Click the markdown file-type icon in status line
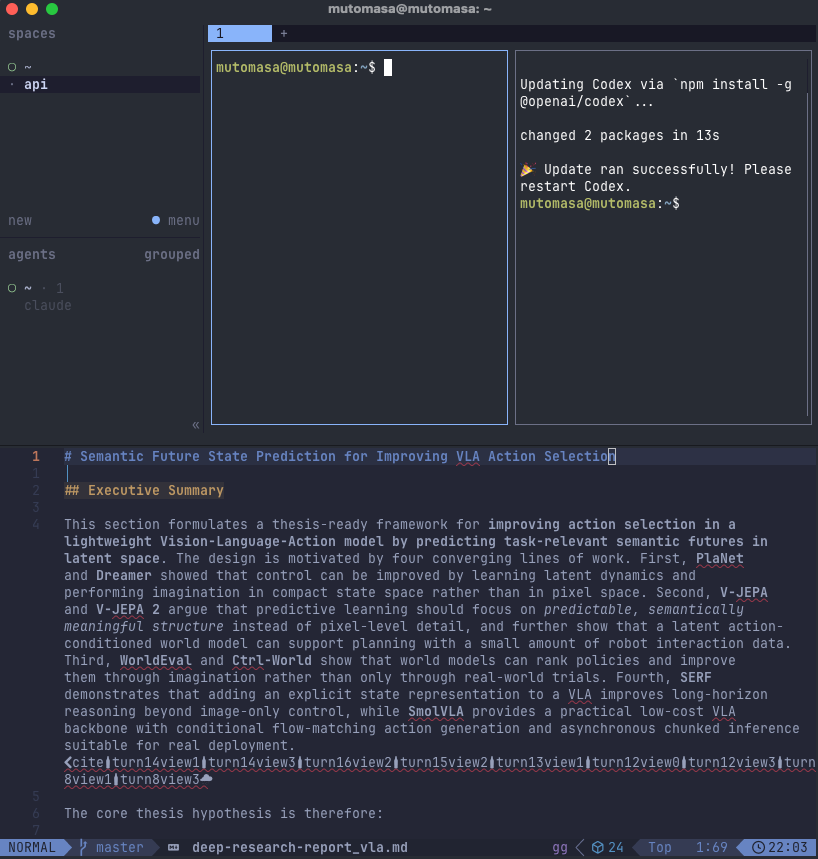 pos(173,847)
